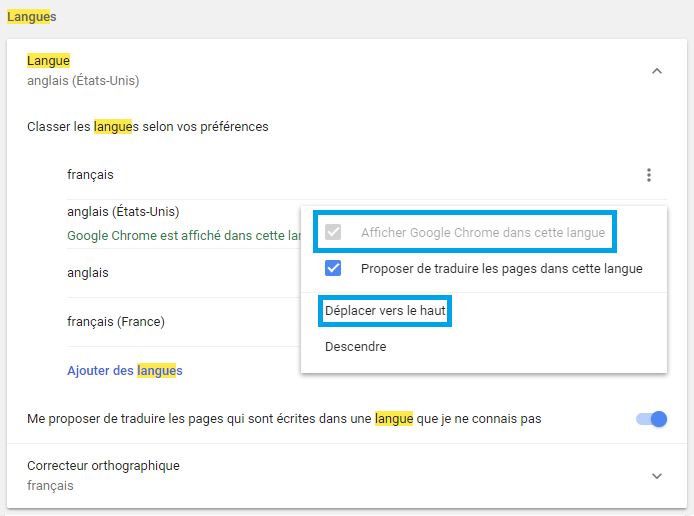Click the Me proposer de traduire les pages label

pyautogui.click(x=284, y=419)
